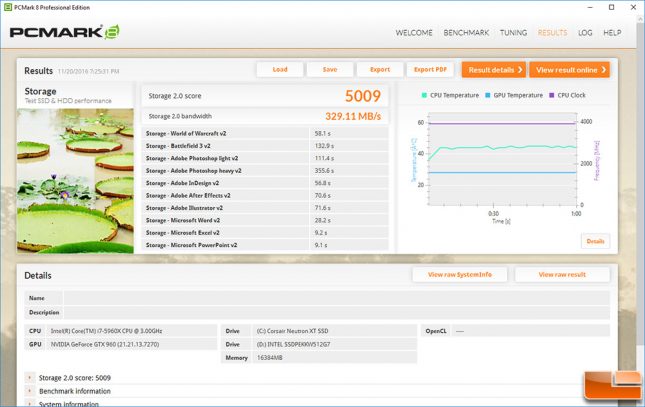Open the WELCOME tab

click(414, 33)
